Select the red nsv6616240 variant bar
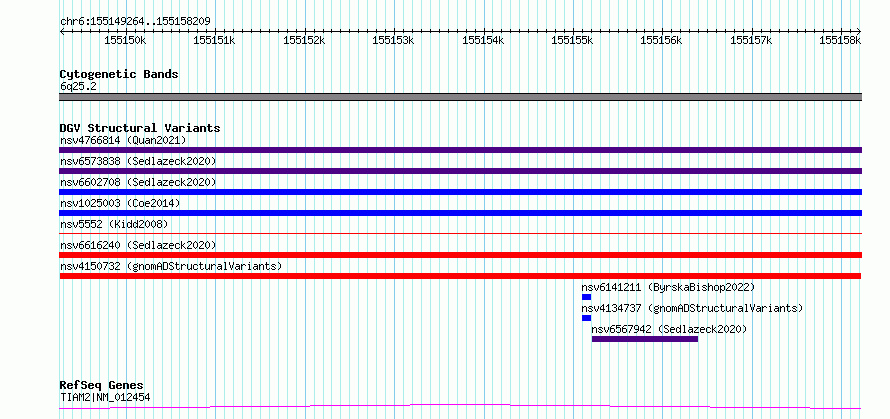The image size is (890, 419). [x=460, y=255]
